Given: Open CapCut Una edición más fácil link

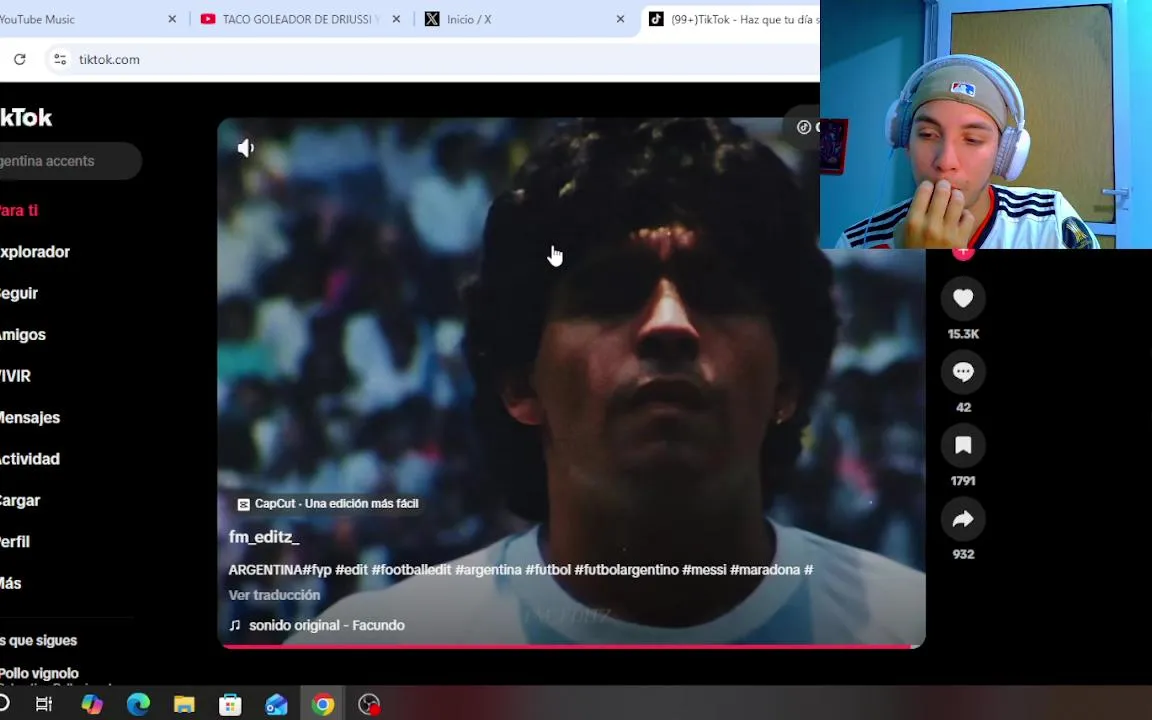Looking at the screenshot, I should (x=328, y=504).
